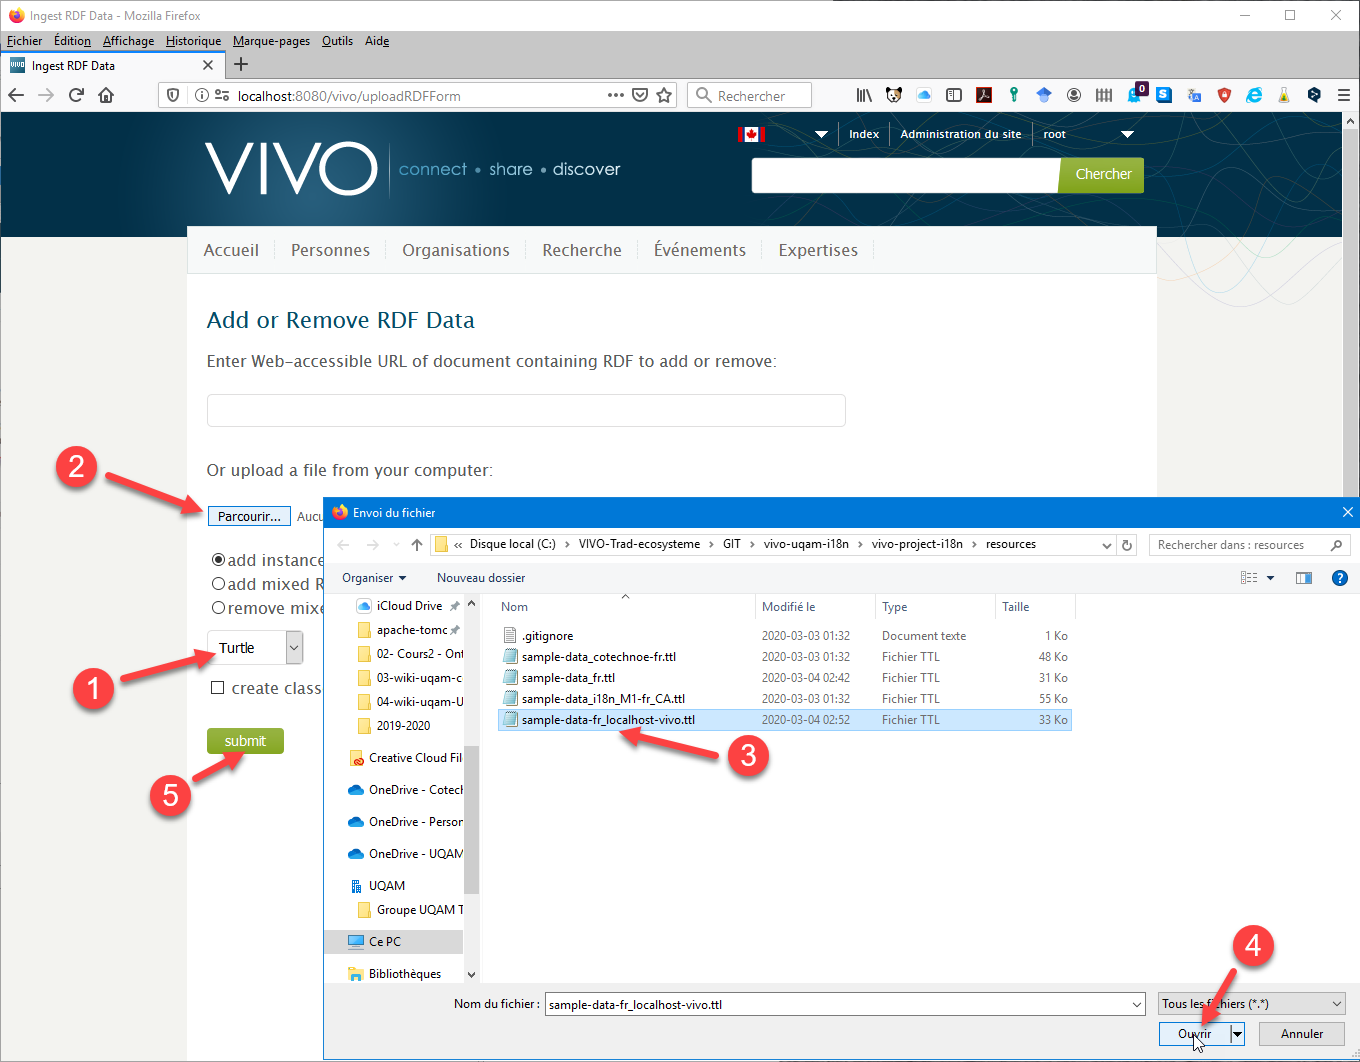
Task: Open the Historique menu
Action: coord(193,41)
